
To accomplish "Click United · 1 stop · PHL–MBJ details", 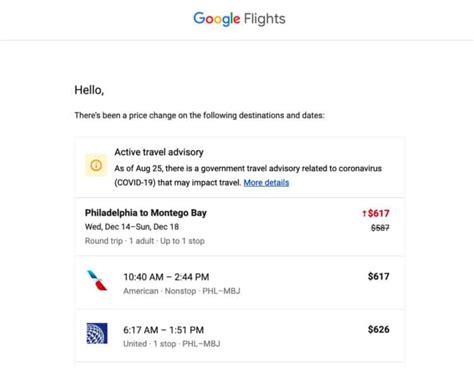I will [172, 344].
